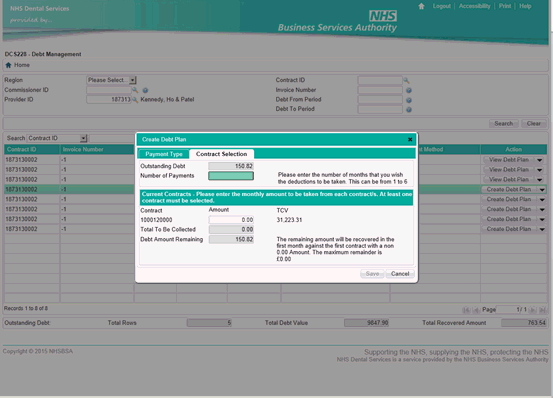Expand second row View Debt Plan arrow

[540, 170]
